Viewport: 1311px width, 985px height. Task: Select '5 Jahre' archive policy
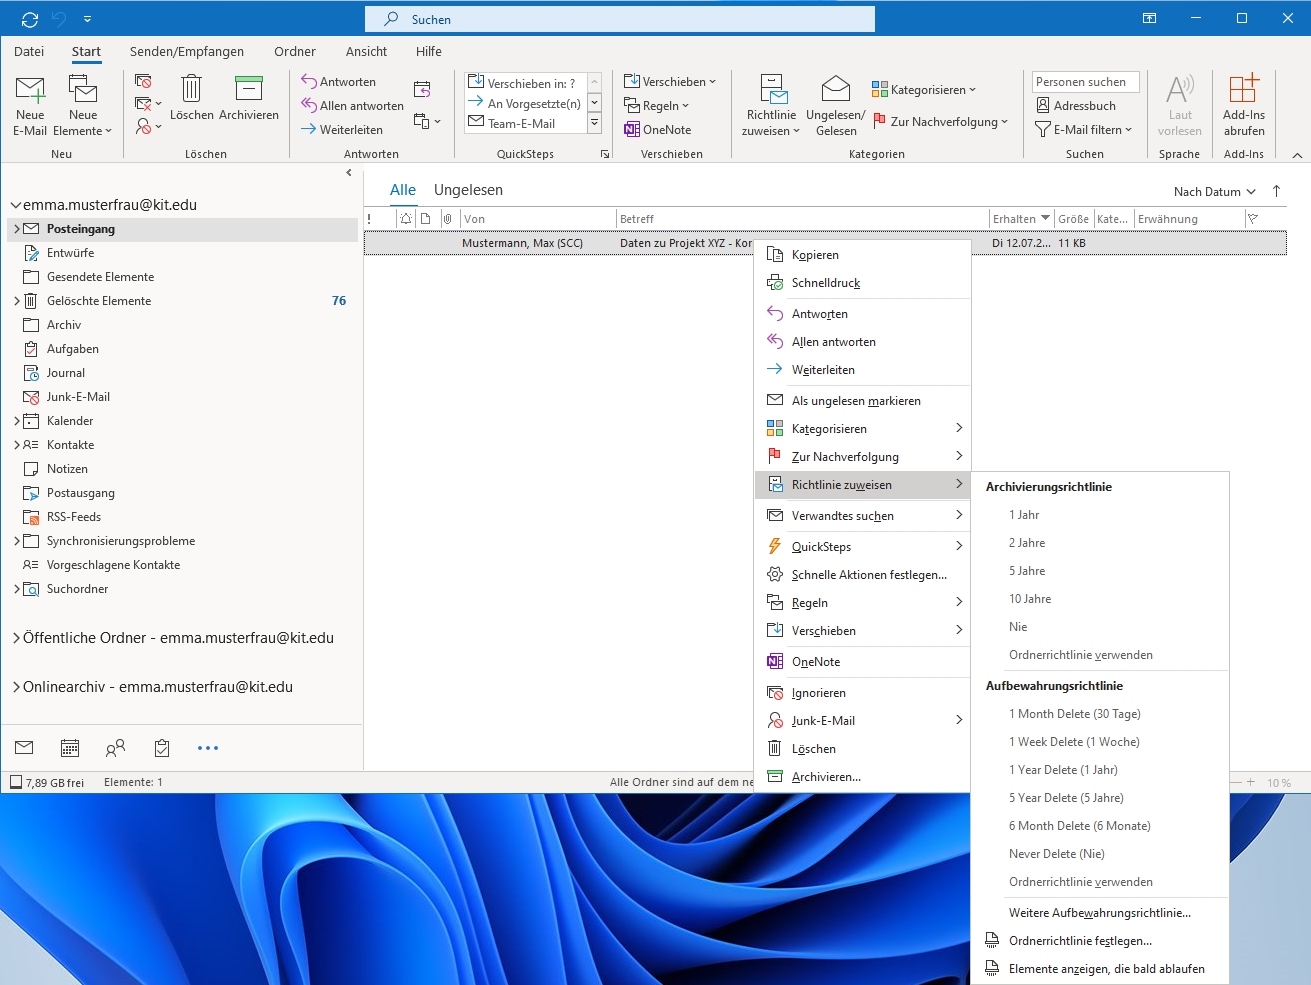point(1027,571)
